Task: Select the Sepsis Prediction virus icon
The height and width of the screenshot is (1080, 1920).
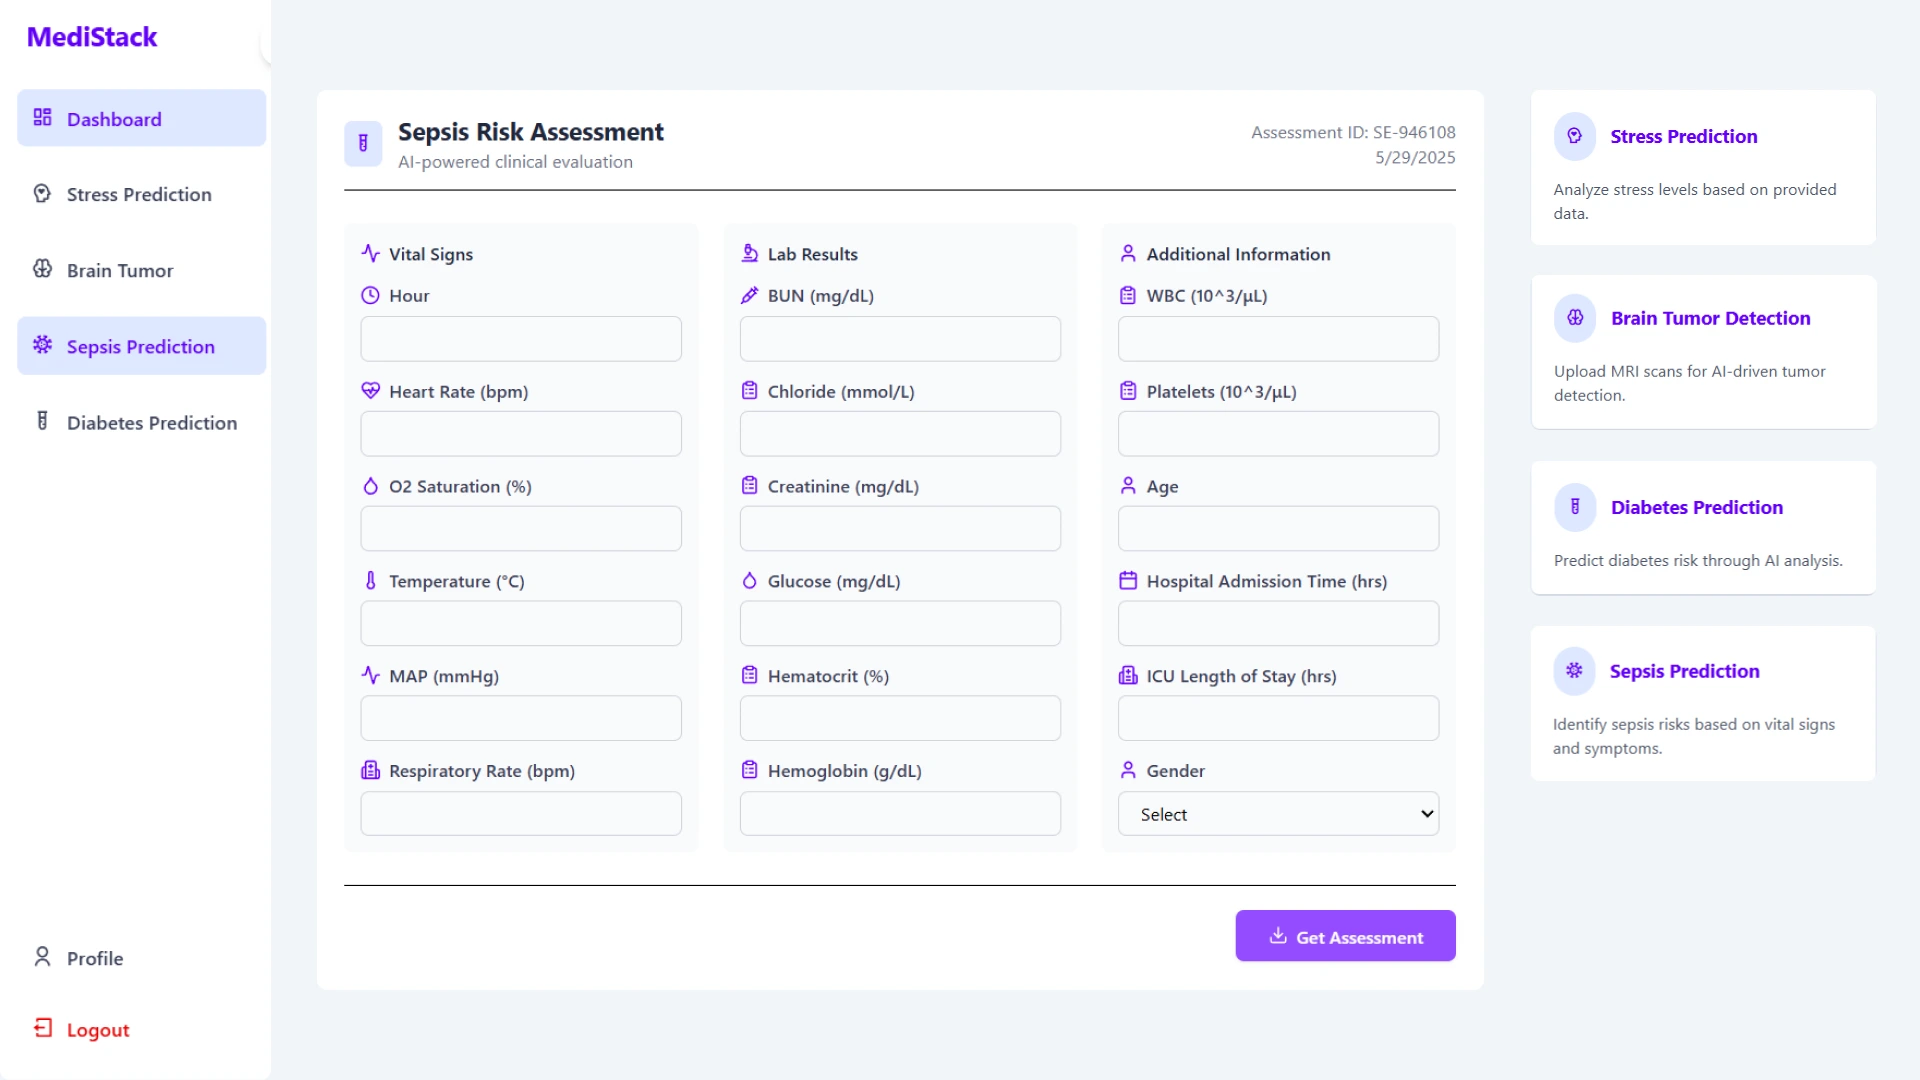Action: [x=41, y=346]
